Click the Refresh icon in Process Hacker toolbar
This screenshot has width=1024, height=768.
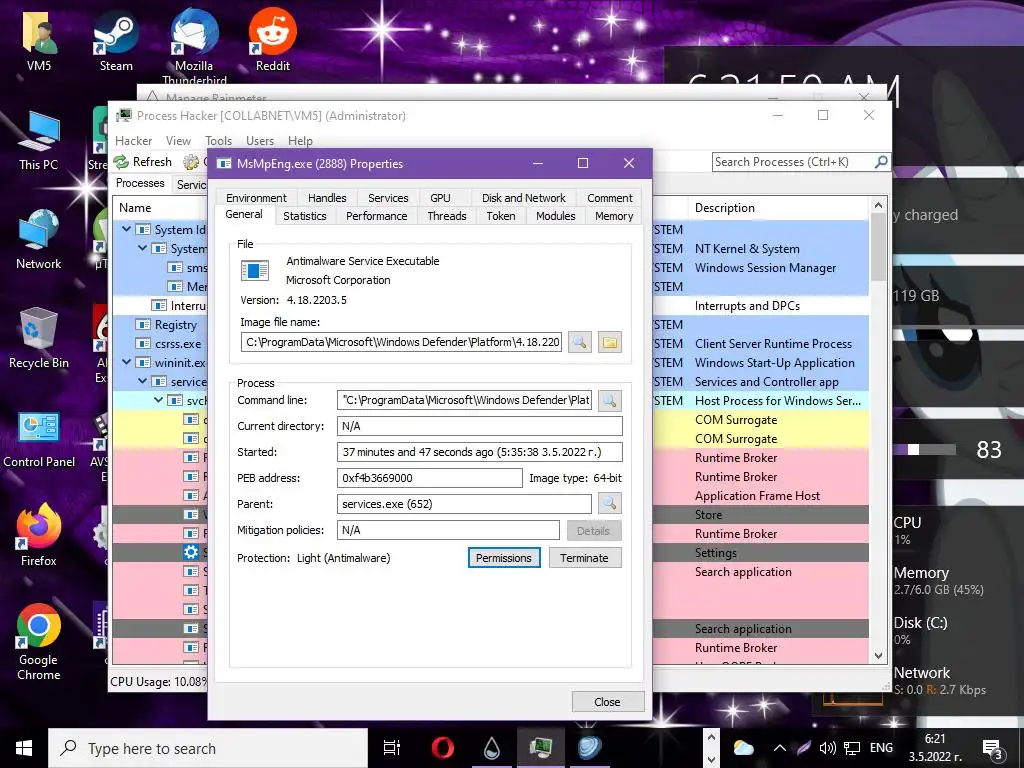121,162
